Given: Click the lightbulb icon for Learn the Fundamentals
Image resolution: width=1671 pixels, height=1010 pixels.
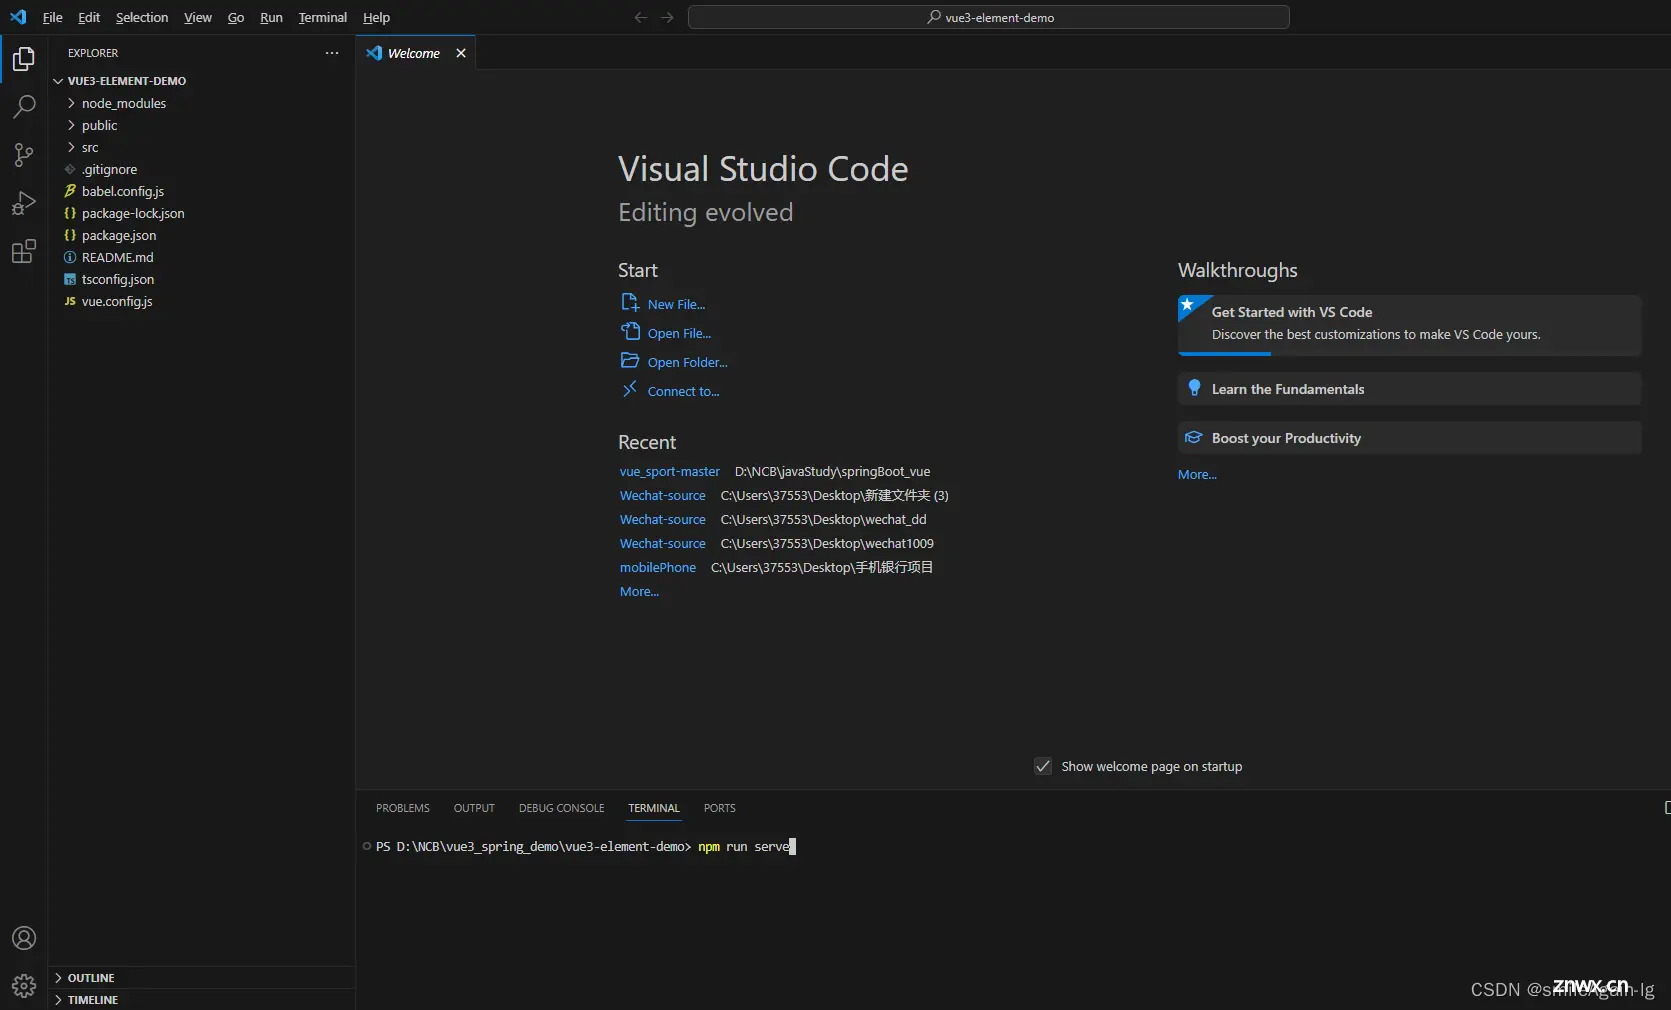Looking at the screenshot, I should tap(1194, 388).
